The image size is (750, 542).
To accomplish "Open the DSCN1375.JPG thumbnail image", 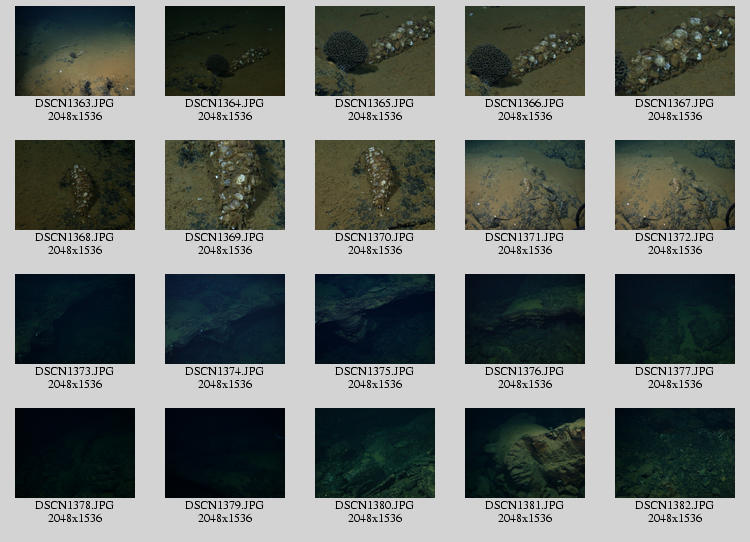I will (x=375, y=319).
